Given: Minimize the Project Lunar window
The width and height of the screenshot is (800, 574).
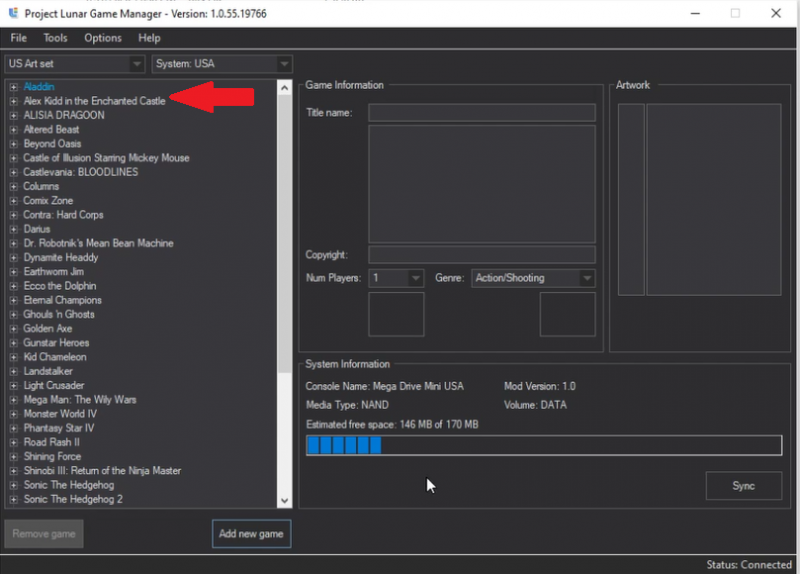Looking at the screenshot, I should pos(695,13).
